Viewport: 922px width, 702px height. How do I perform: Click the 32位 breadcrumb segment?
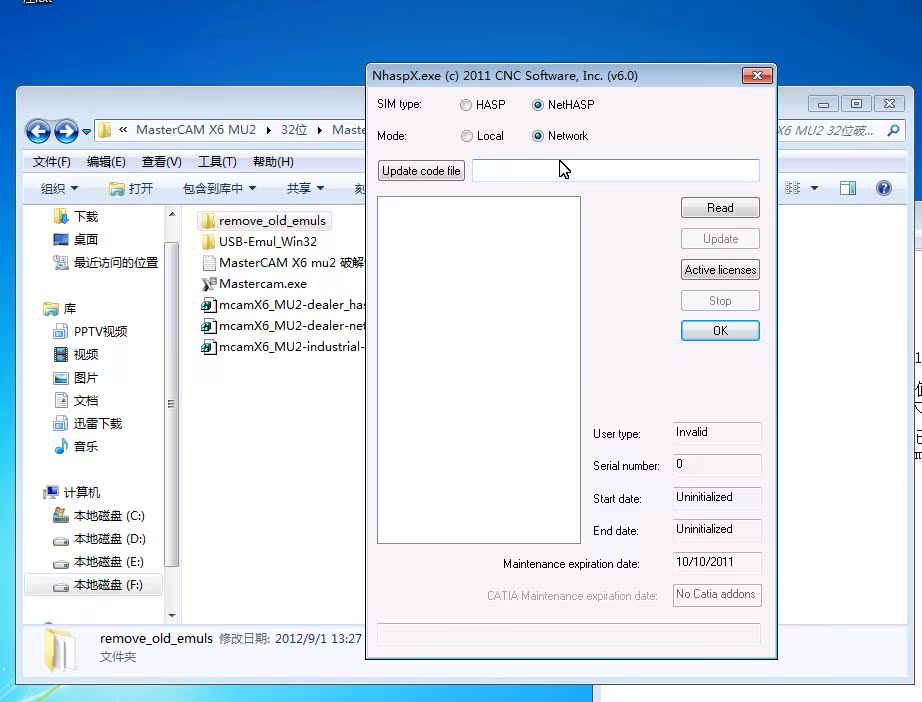[x=294, y=130]
